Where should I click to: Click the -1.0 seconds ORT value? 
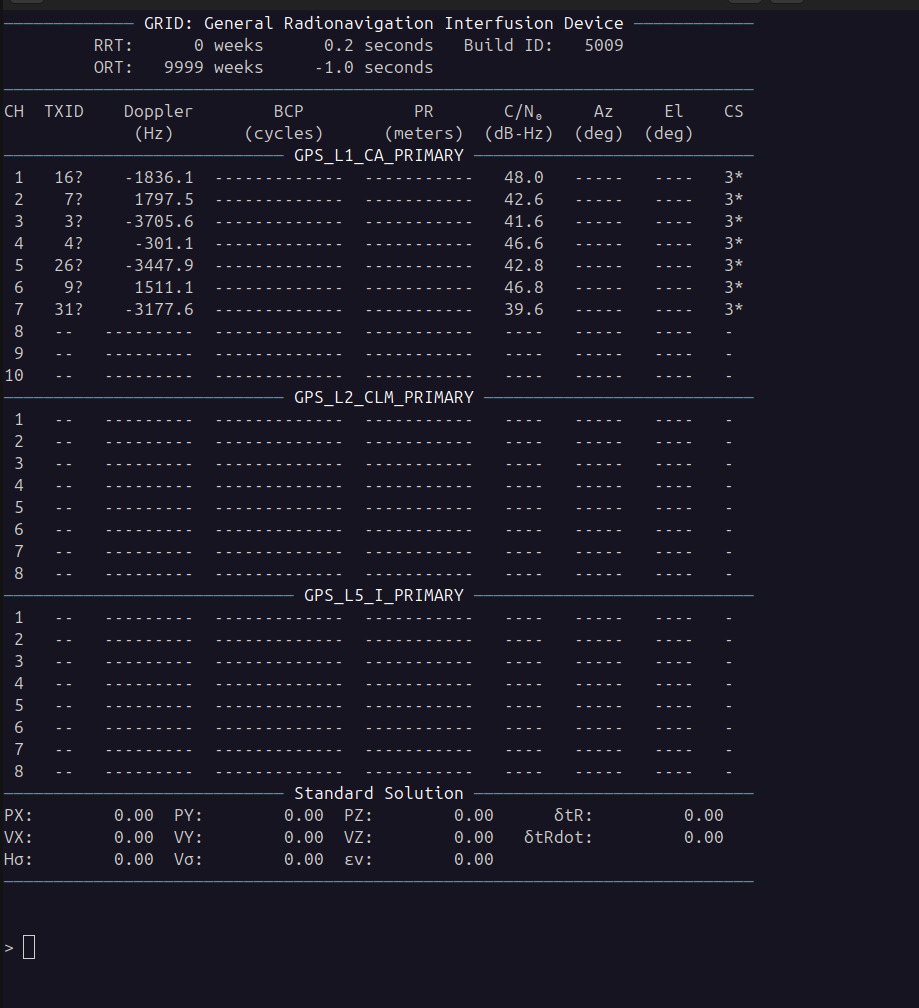click(x=374, y=68)
